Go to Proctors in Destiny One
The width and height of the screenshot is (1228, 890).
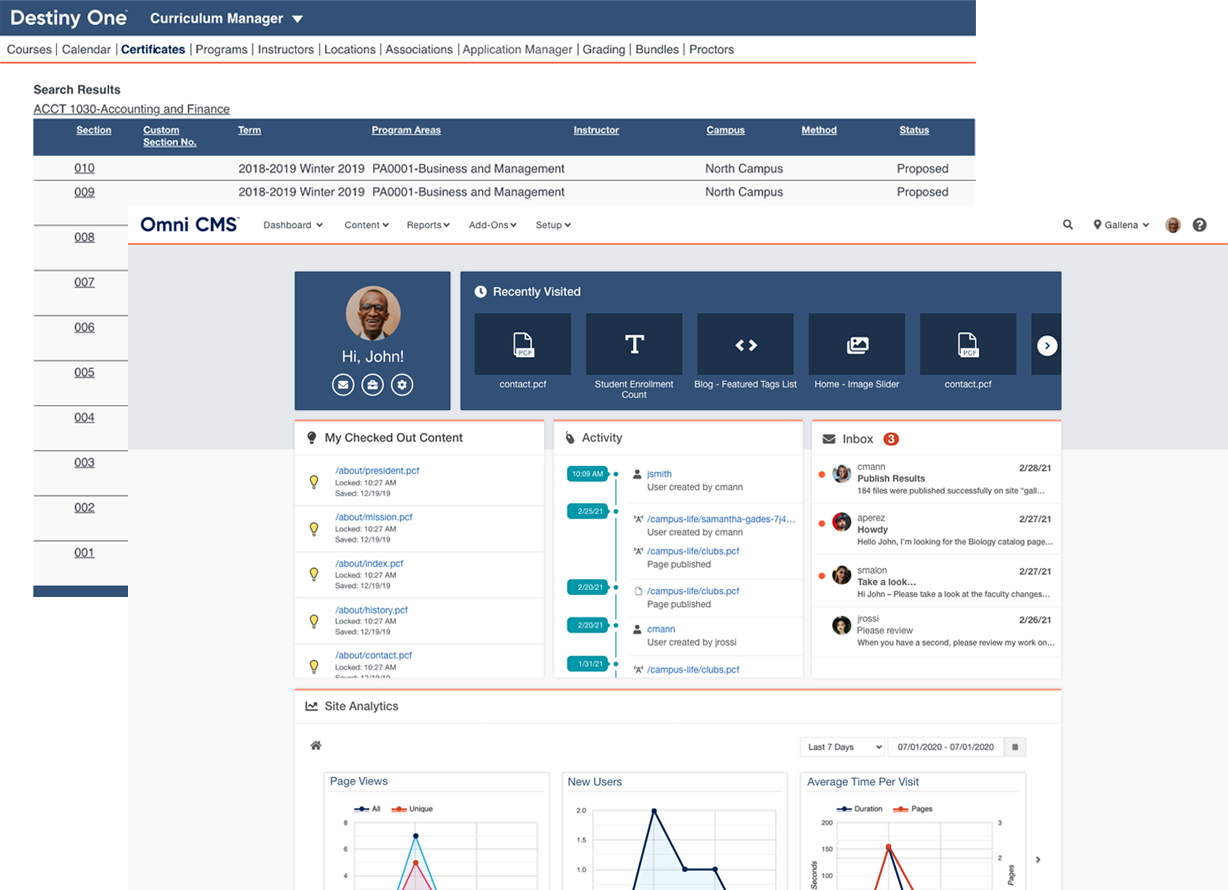click(x=712, y=49)
